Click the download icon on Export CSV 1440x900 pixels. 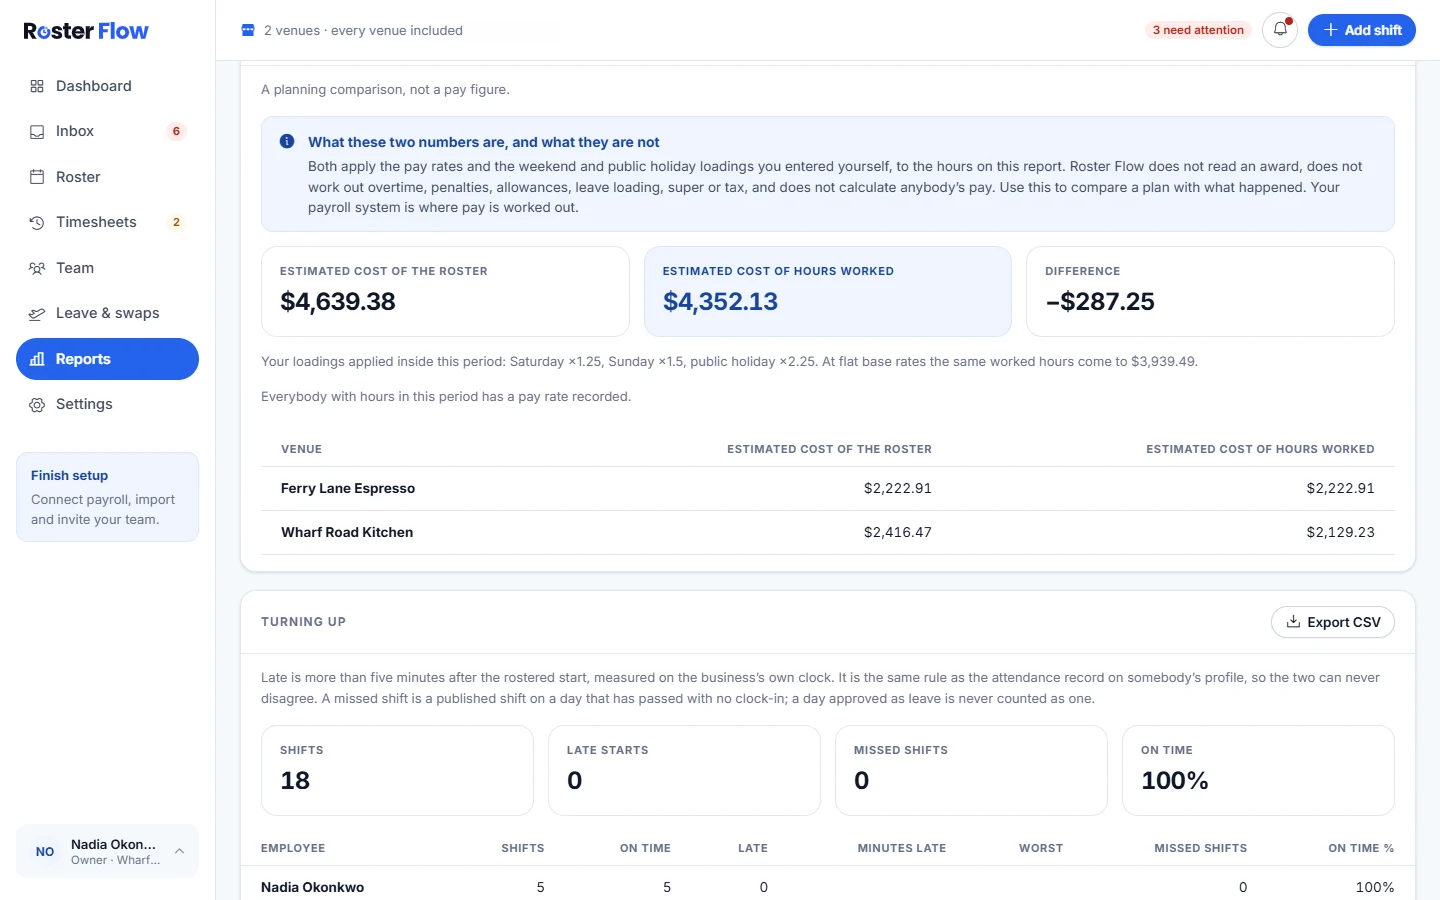pos(1293,621)
